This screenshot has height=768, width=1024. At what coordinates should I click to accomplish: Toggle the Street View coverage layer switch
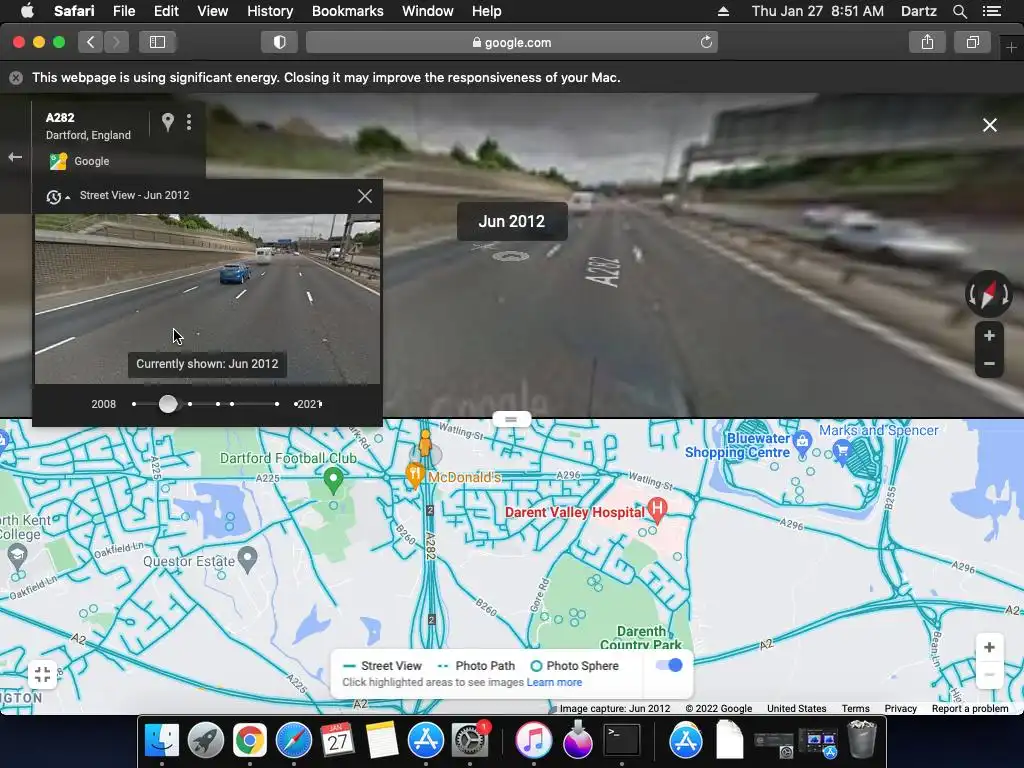[x=669, y=665]
